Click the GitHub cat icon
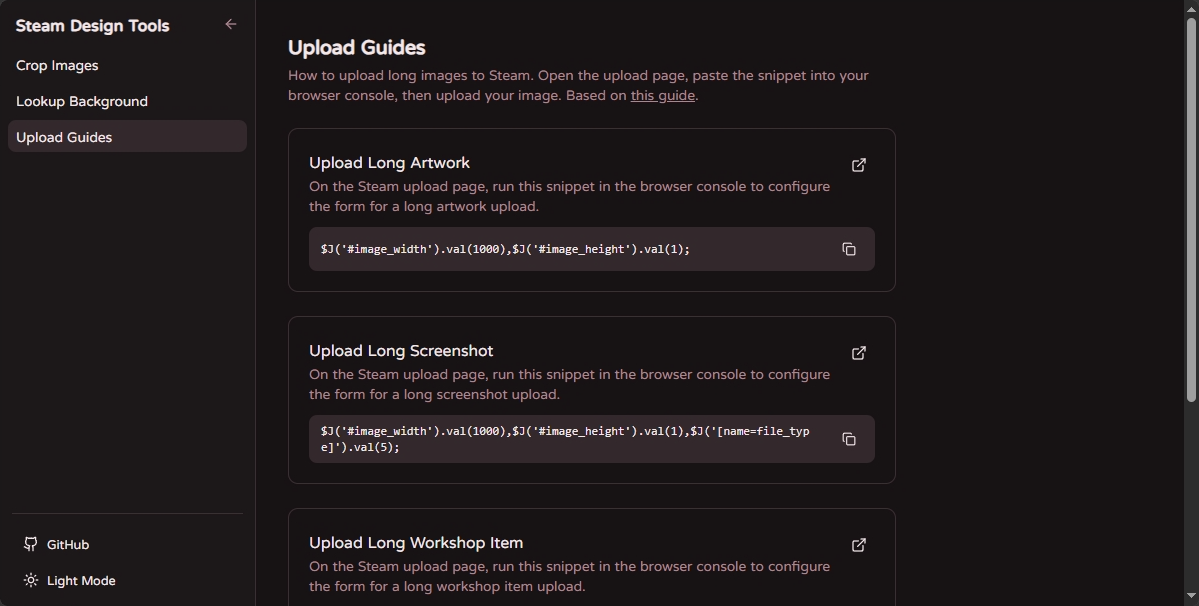This screenshot has width=1199, height=606. pos(31,544)
